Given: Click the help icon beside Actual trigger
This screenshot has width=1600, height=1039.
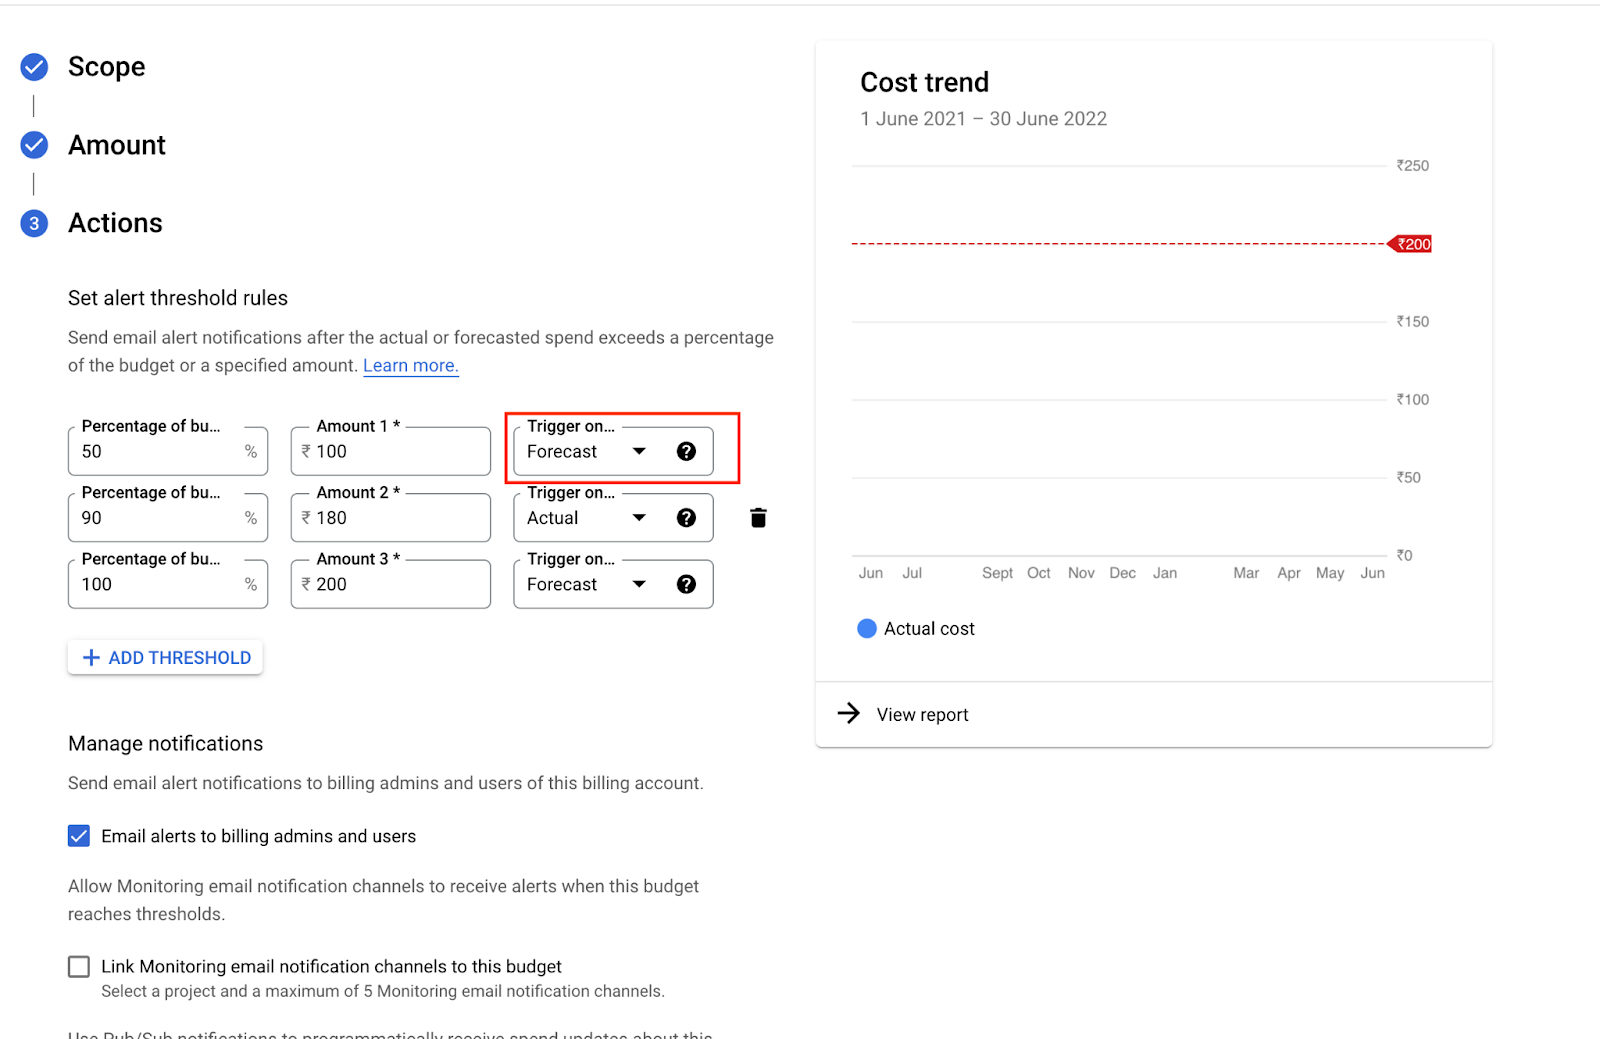Looking at the screenshot, I should pyautogui.click(x=686, y=517).
